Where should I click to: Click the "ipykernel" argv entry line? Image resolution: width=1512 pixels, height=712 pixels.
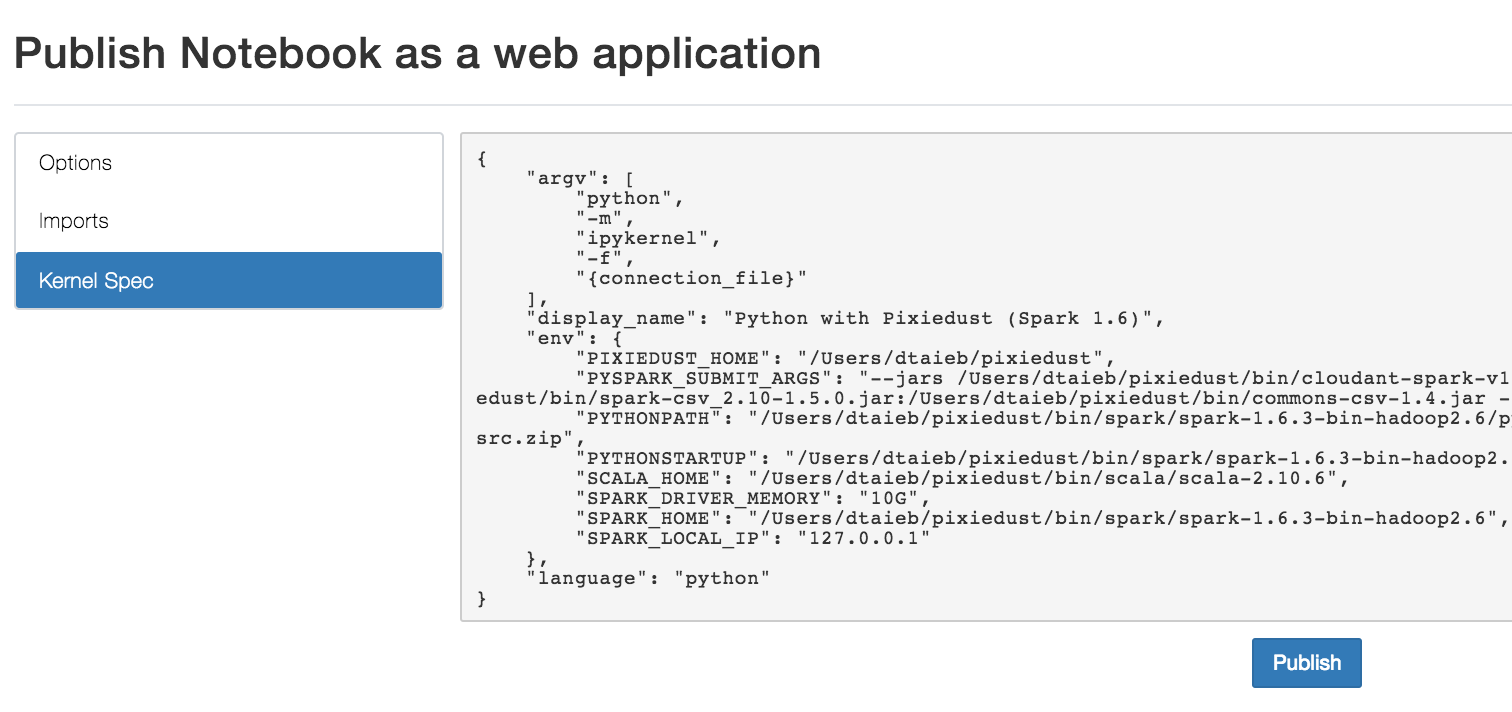coord(648,238)
